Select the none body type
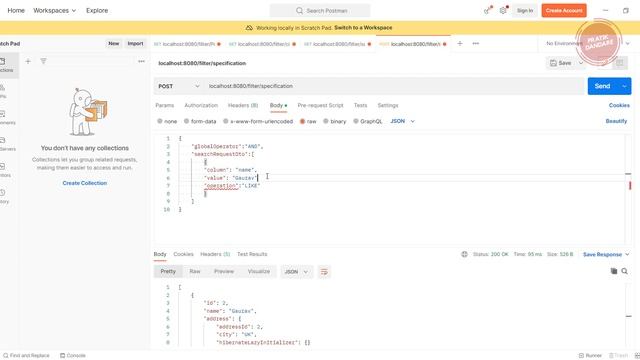 (x=167, y=121)
